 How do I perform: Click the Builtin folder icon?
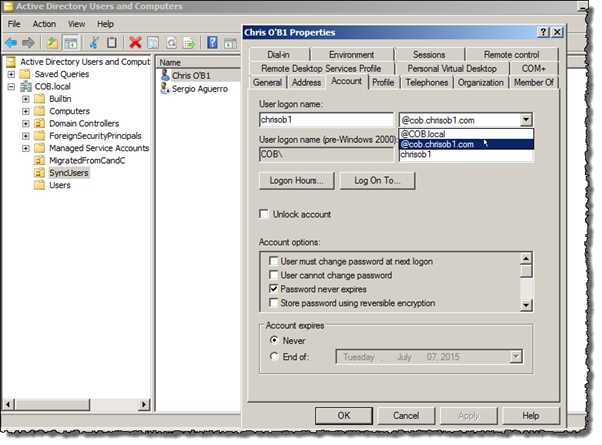[39, 99]
